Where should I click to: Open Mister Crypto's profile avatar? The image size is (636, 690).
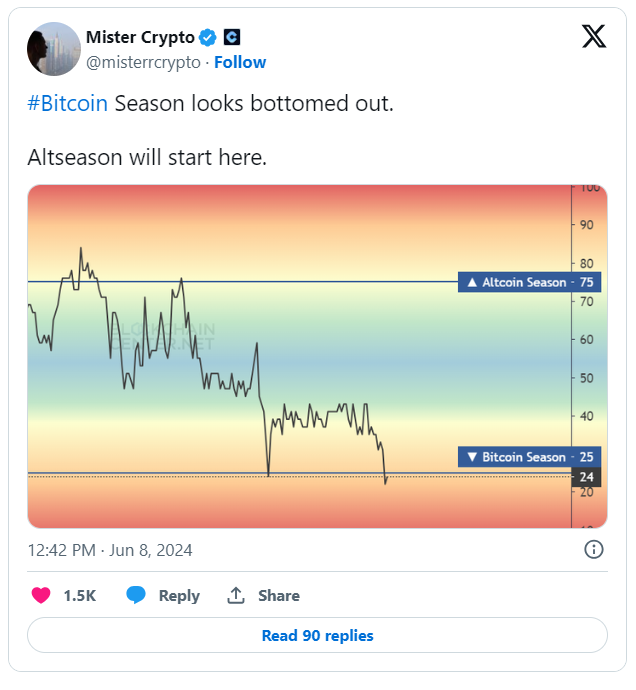point(54,49)
